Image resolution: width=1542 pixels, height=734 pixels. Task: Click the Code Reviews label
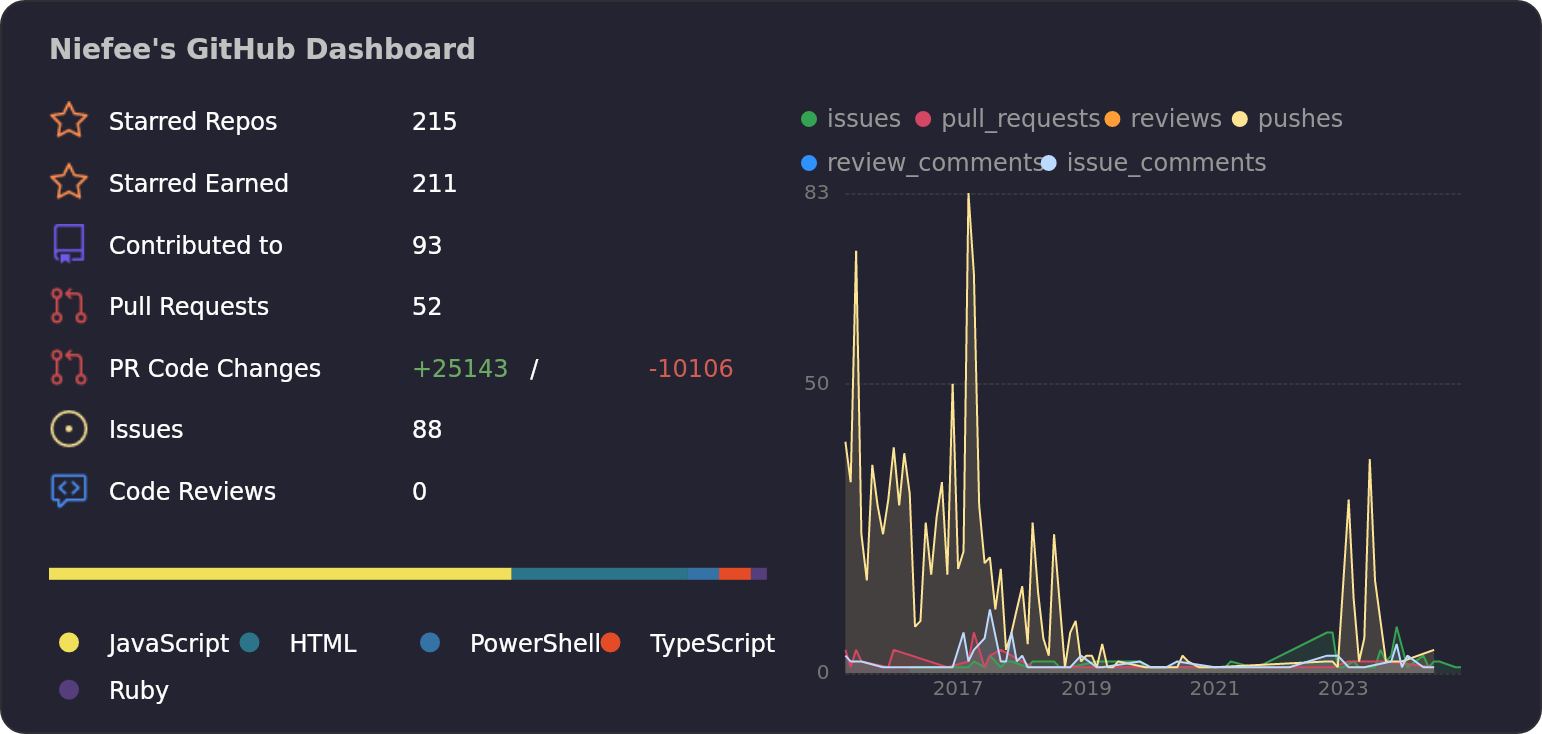[192, 492]
